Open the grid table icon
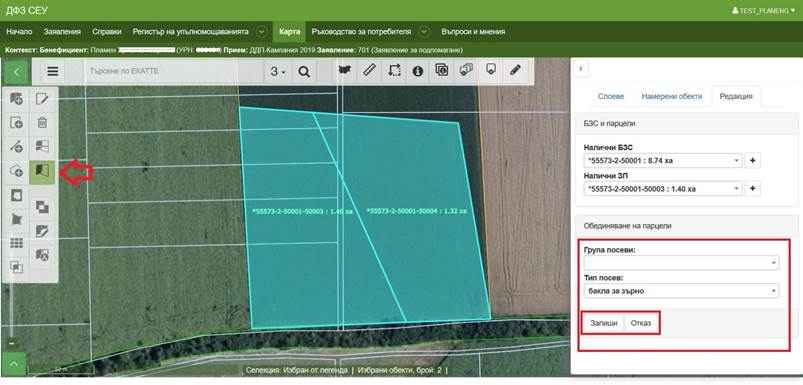The height and width of the screenshot is (385, 803). pos(16,243)
